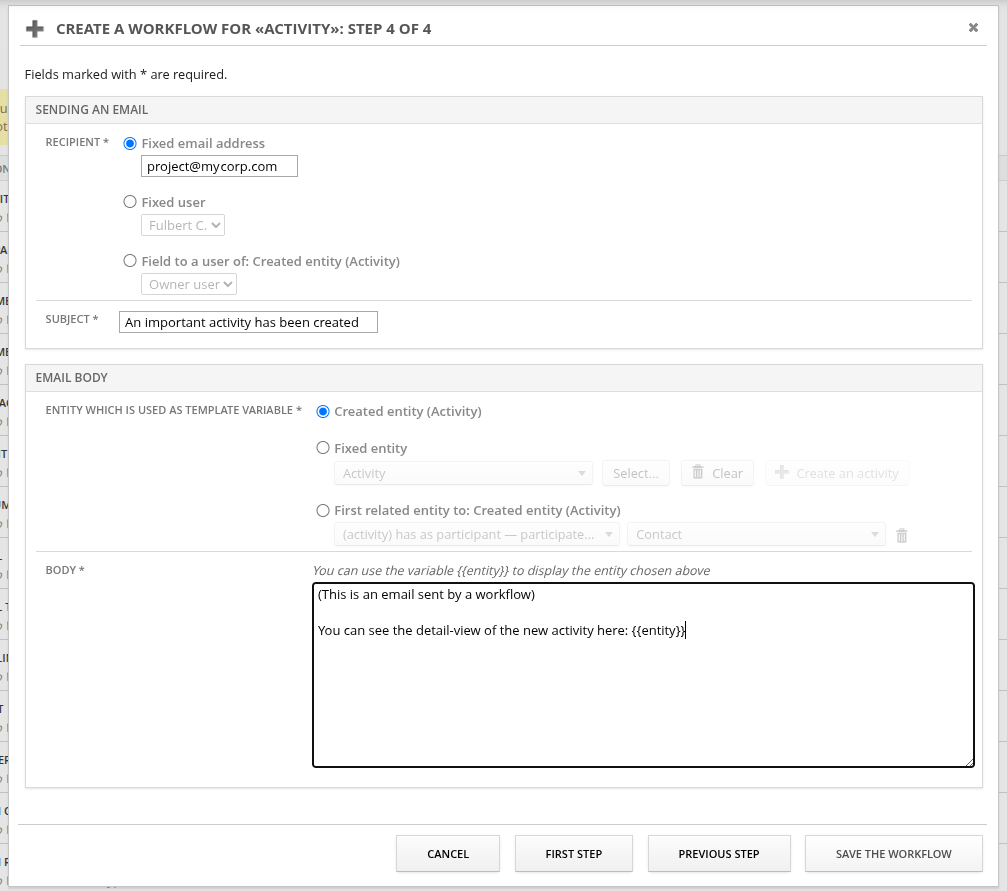The image size is (1007, 891).
Task: Click the Select... entity button
Action: 636,473
